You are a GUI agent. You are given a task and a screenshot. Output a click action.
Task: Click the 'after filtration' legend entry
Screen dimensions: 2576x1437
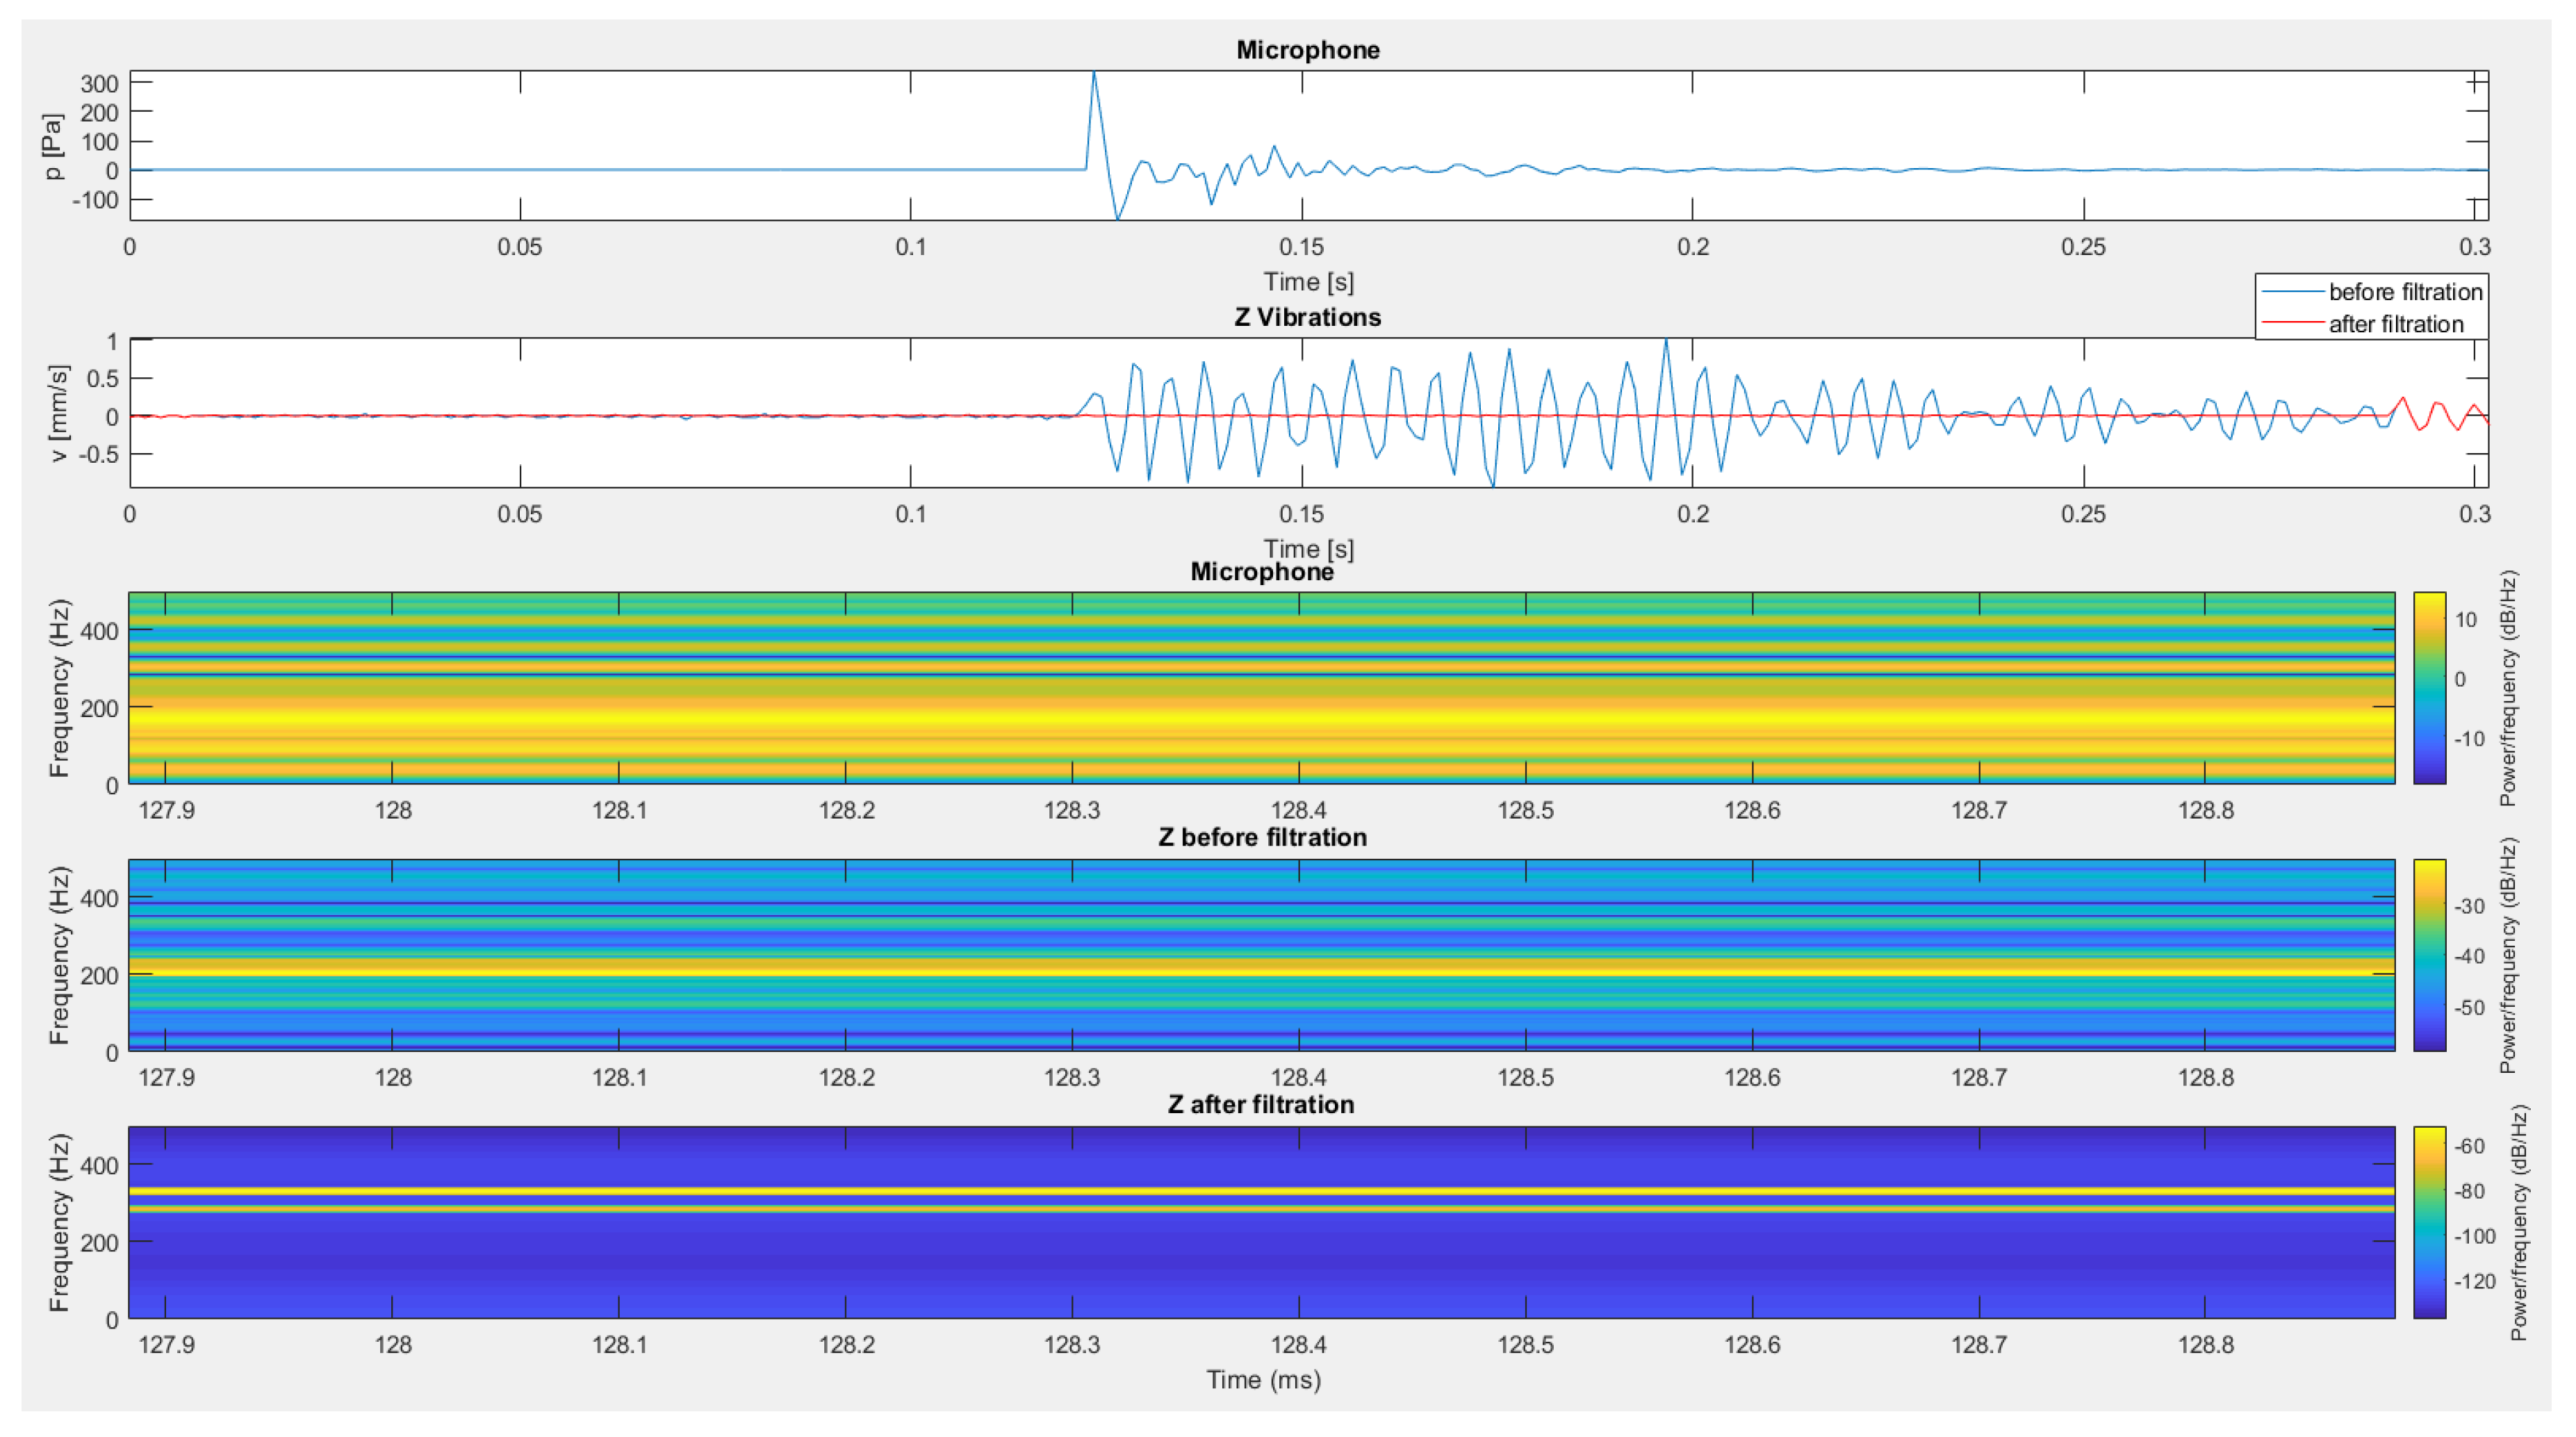tap(2395, 324)
